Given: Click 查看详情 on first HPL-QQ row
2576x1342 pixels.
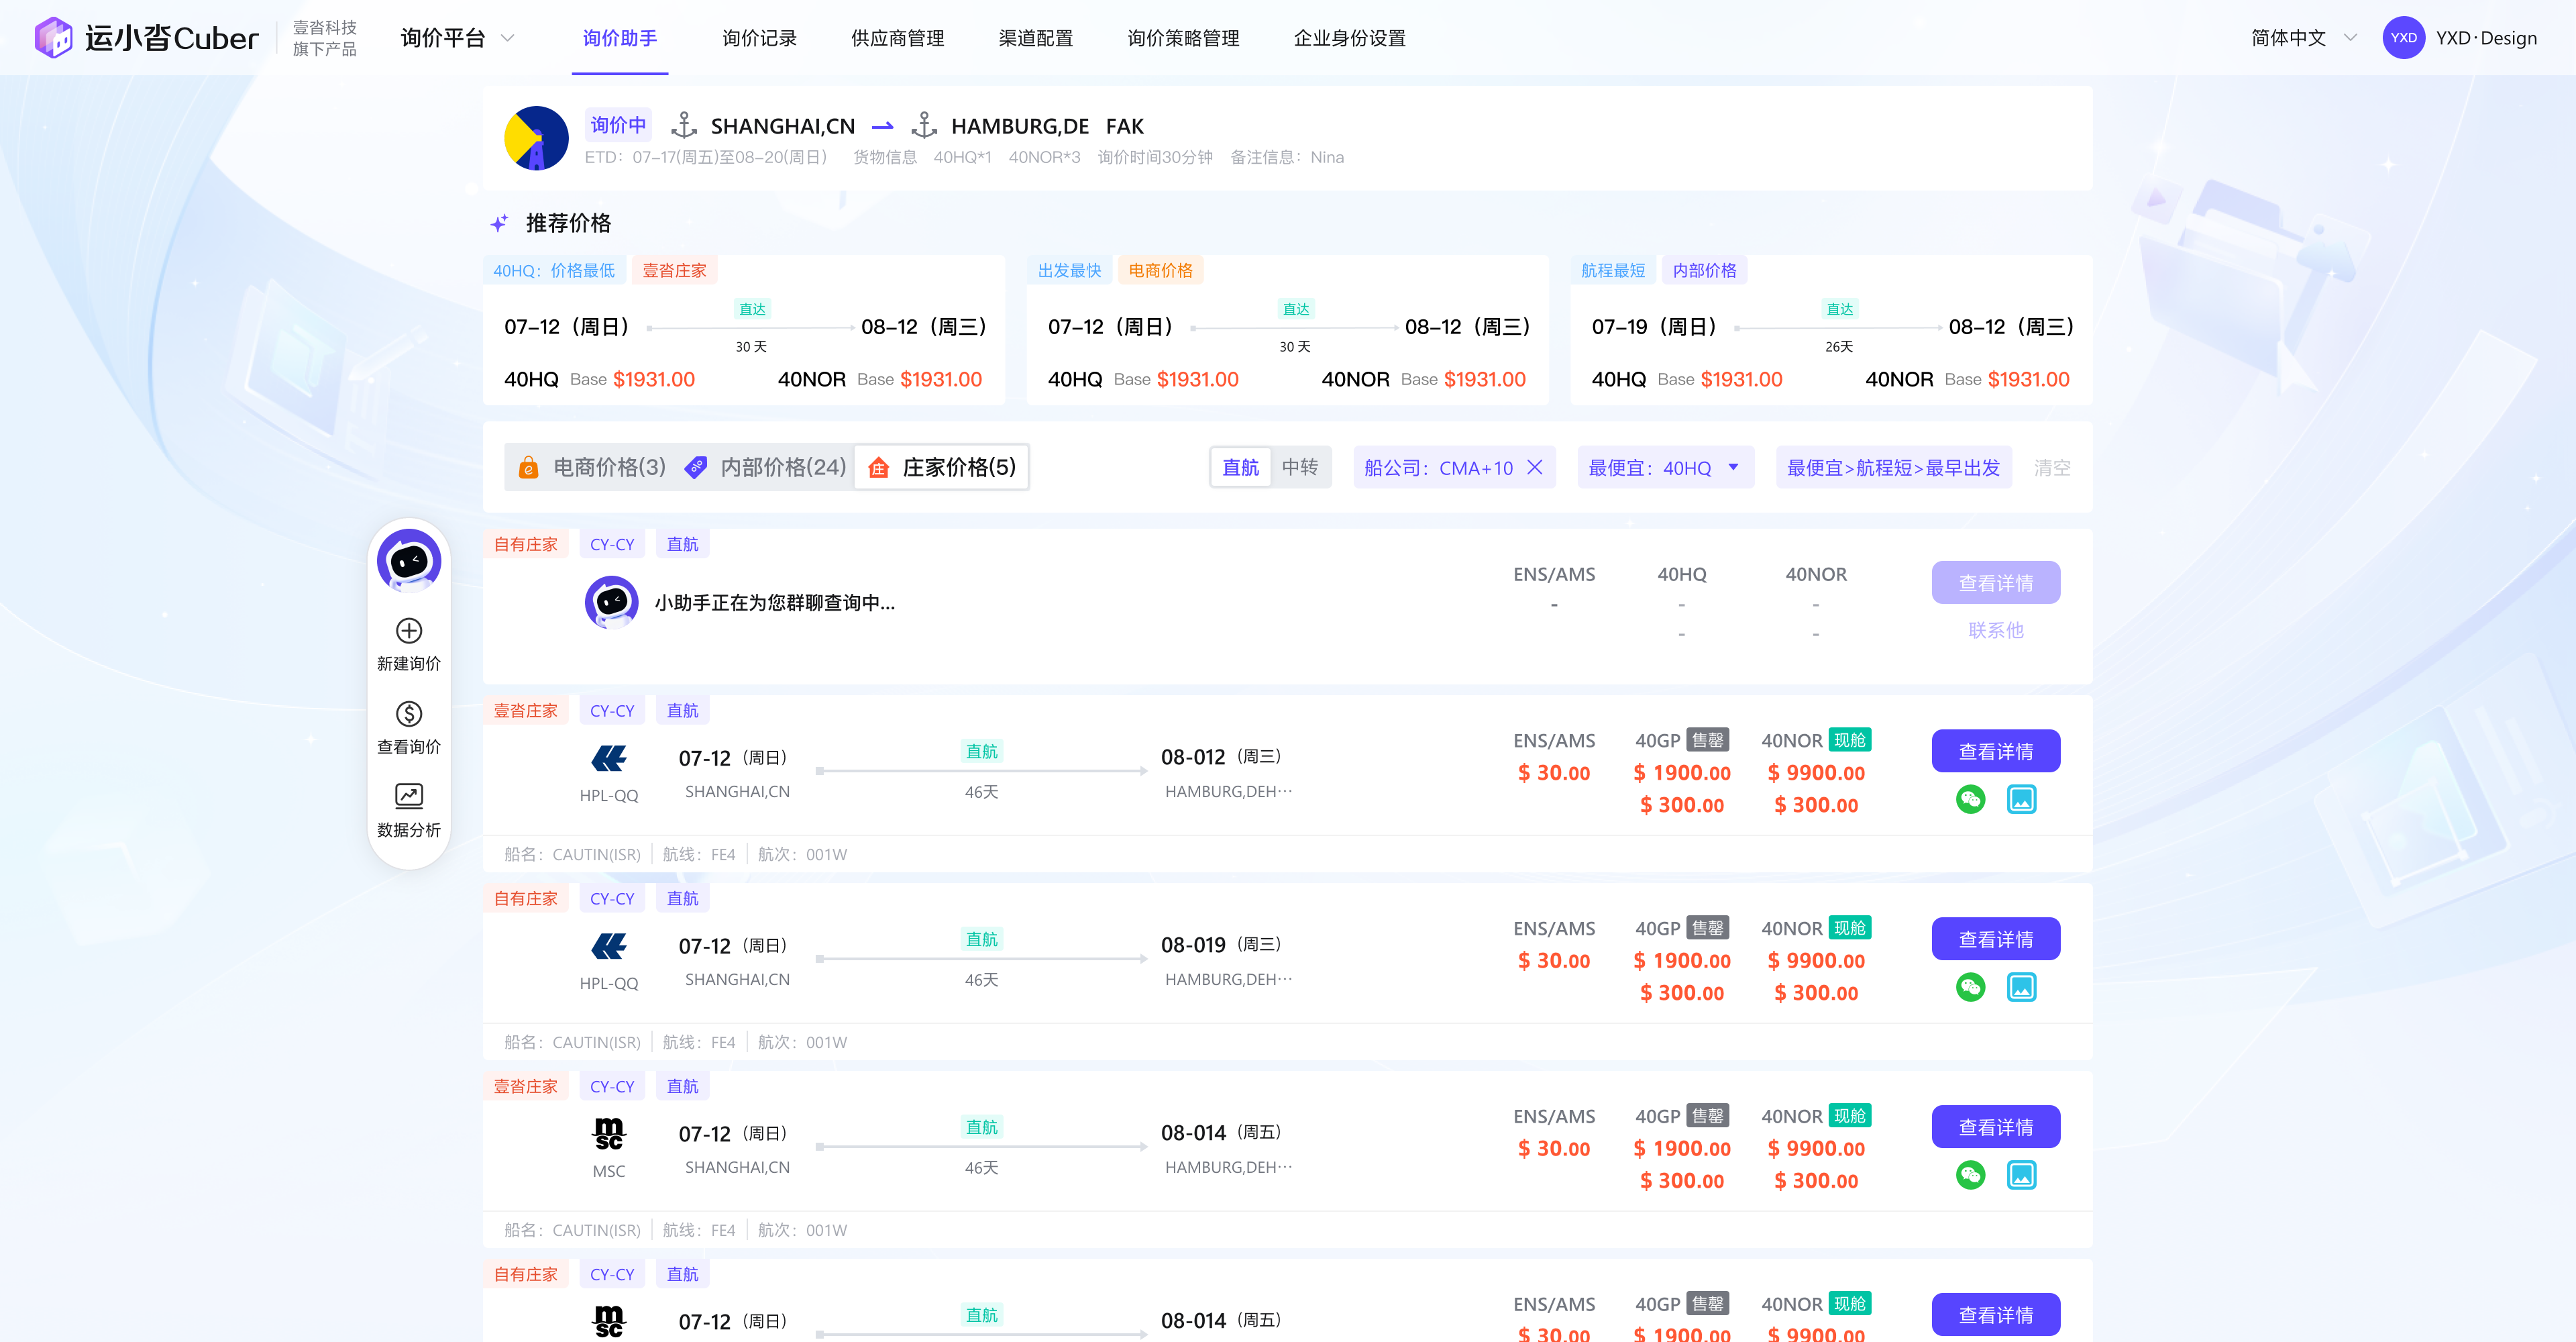Looking at the screenshot, I should [x=1995, y=752].
